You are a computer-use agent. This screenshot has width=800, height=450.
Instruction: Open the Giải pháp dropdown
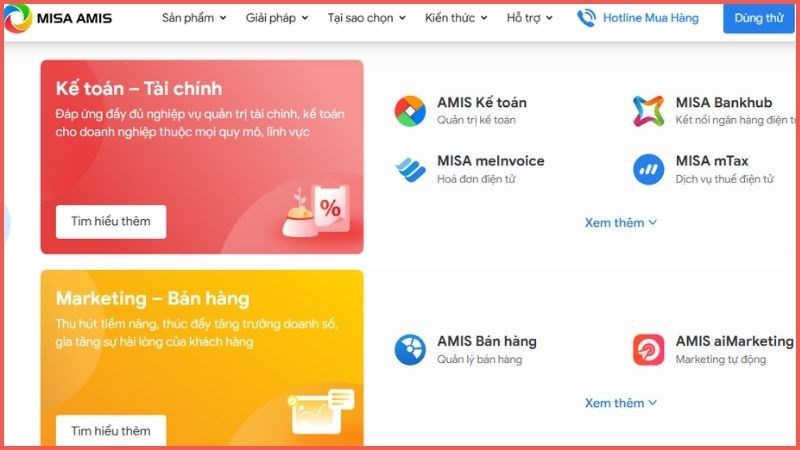277,18
